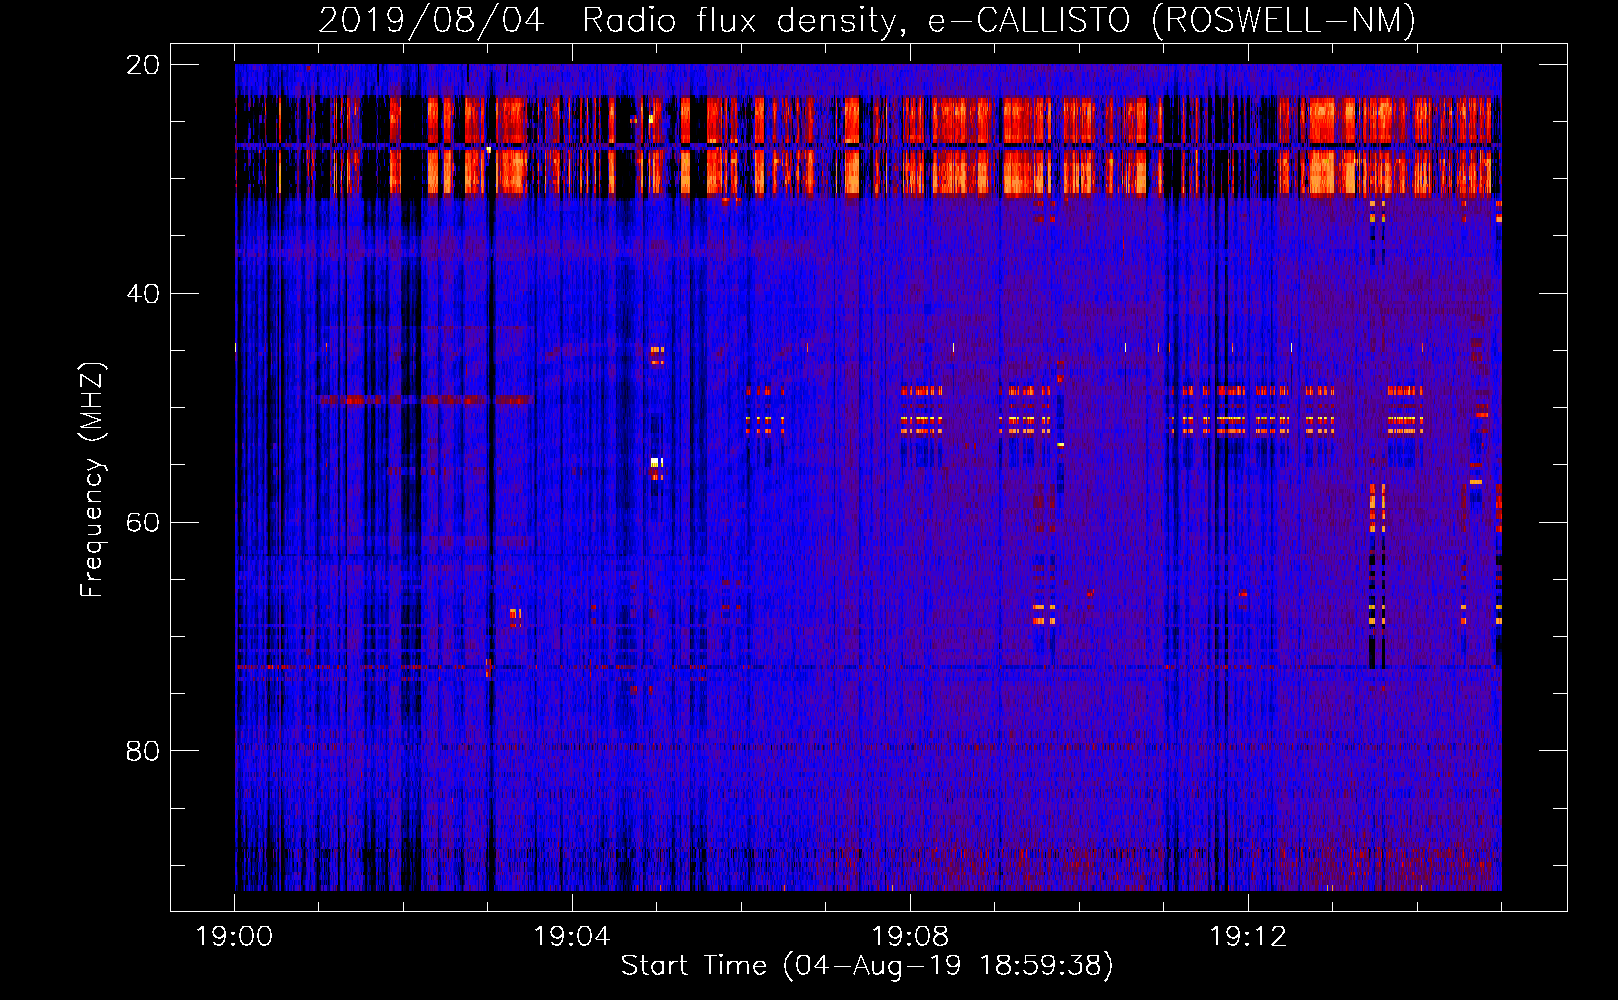
Task: Click the 20 frequency tick label
Action: pyautogui.click(x=143, y=65)
